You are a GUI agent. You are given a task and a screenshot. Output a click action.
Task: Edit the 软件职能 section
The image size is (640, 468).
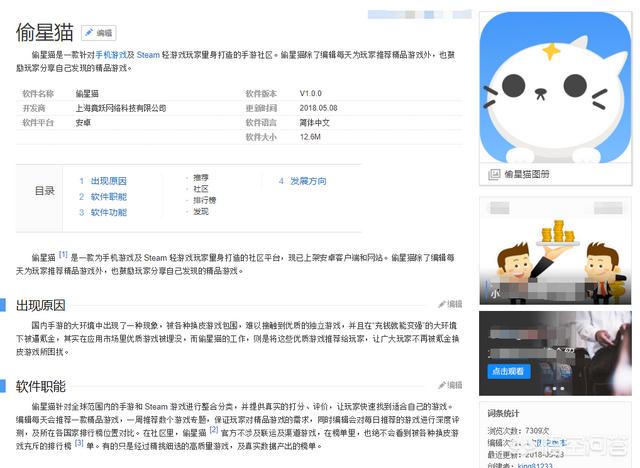click(450, 385)
